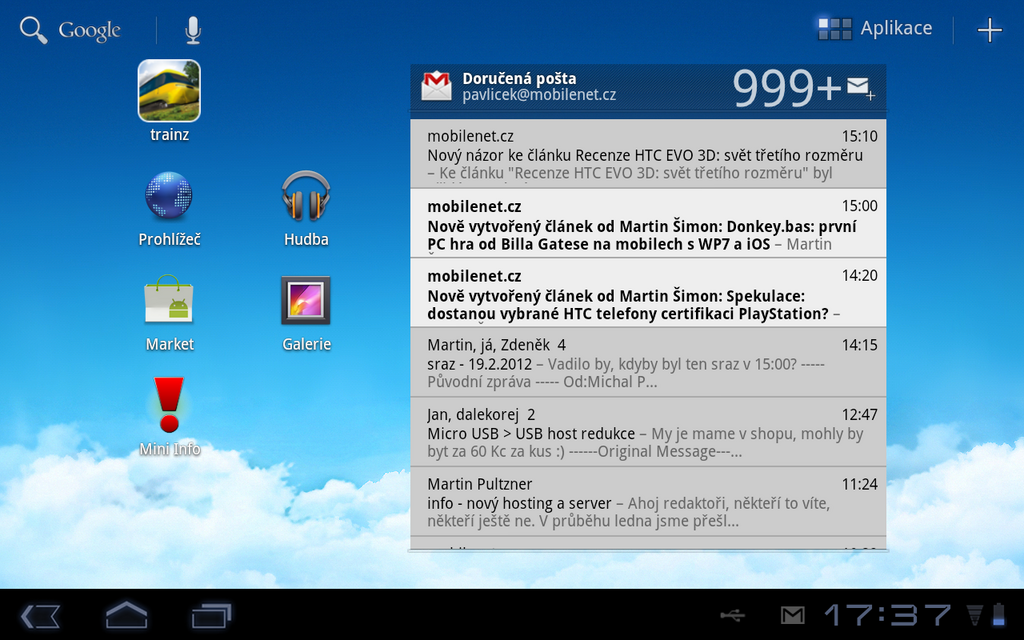Open the Aplikace app drawer
The image size is (1024, 640).
(x=874, y=27)
